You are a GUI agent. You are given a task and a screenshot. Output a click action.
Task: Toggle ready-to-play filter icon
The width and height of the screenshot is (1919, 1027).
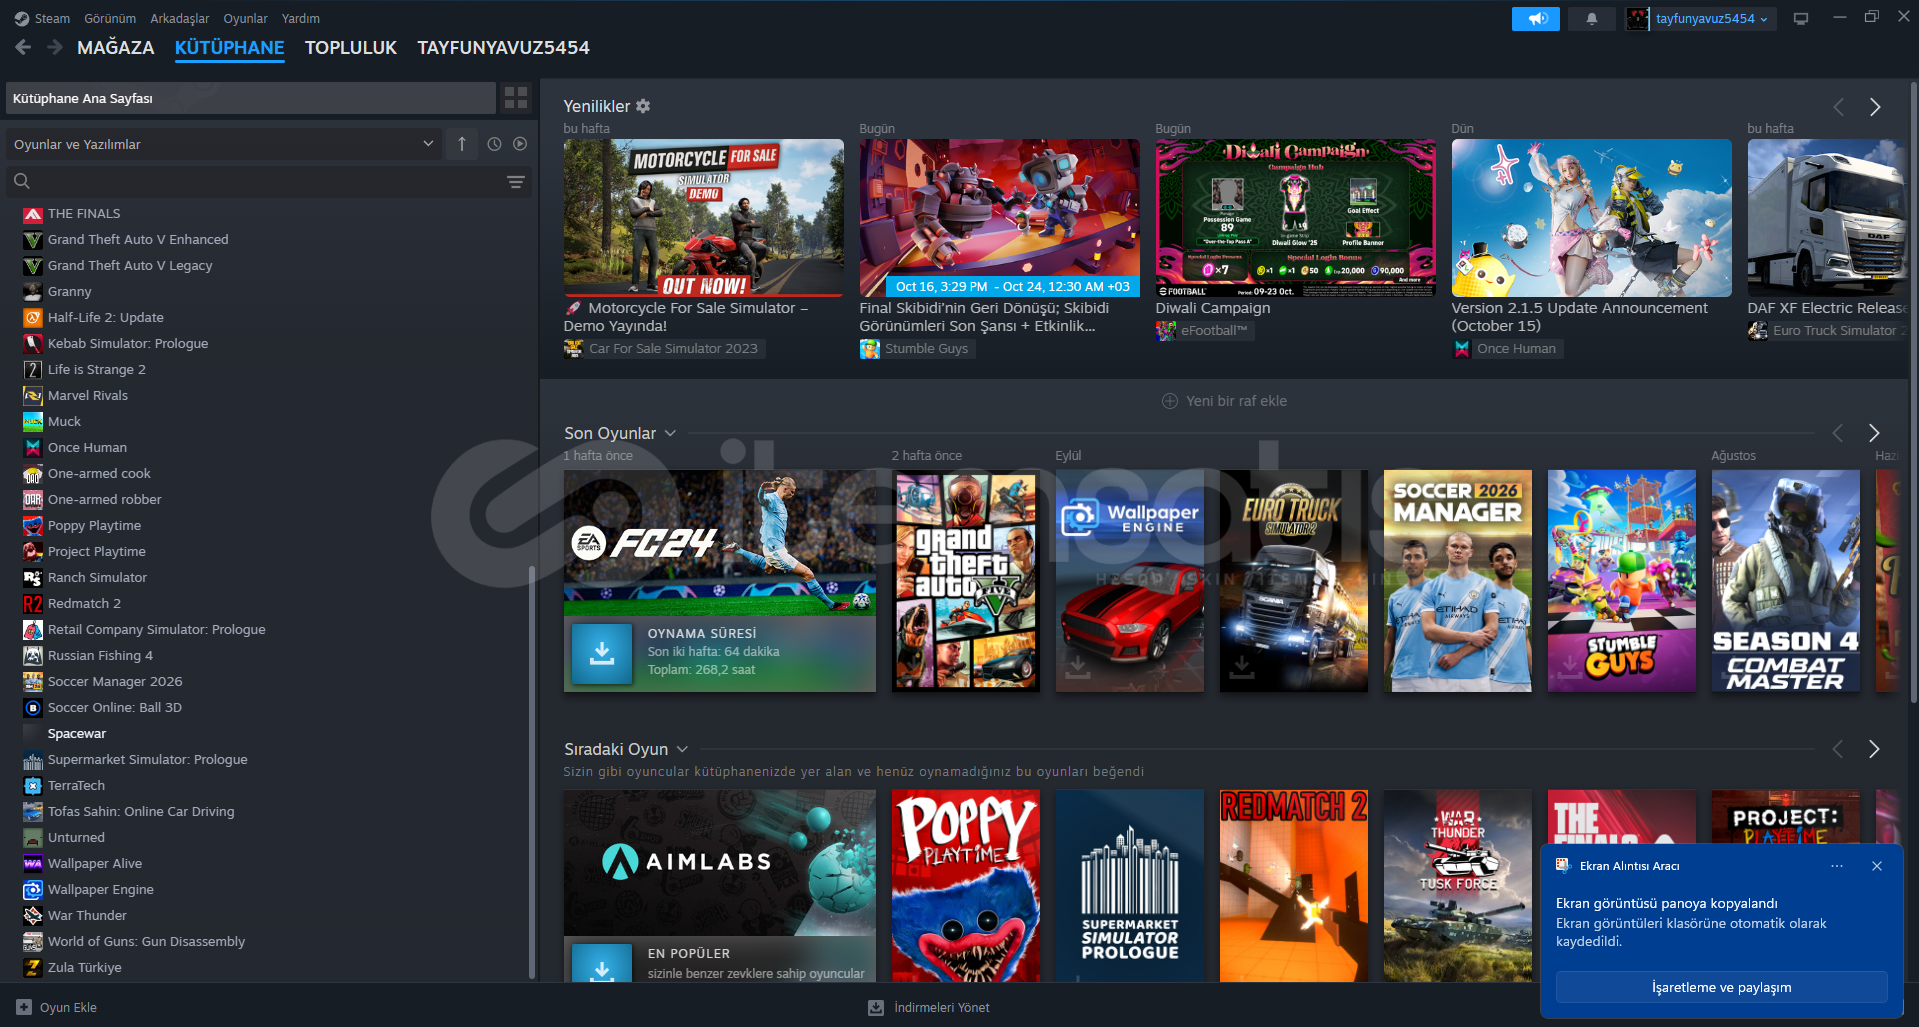(x=520, y=144)
